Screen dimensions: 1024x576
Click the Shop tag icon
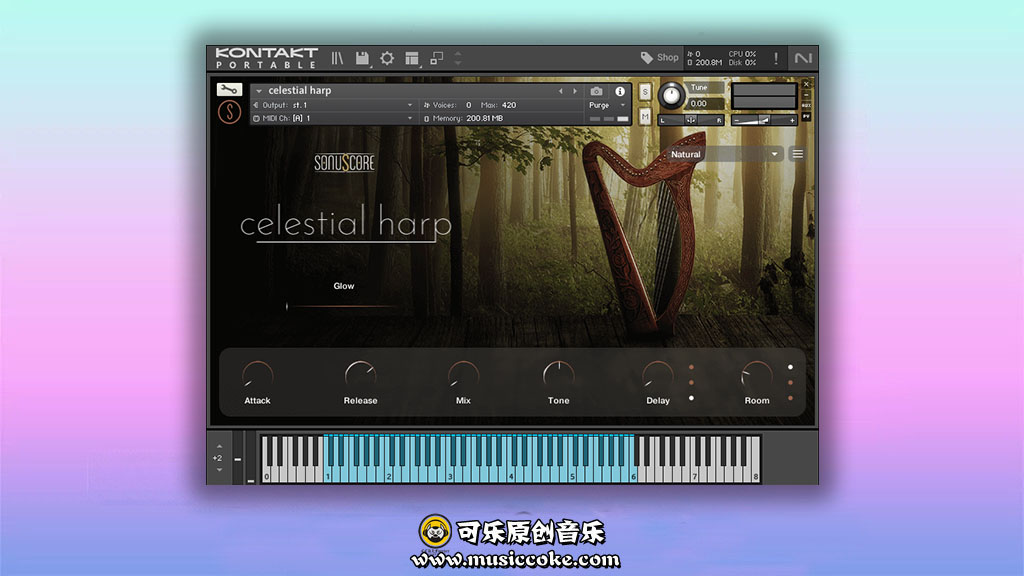[x=647, y=58]
